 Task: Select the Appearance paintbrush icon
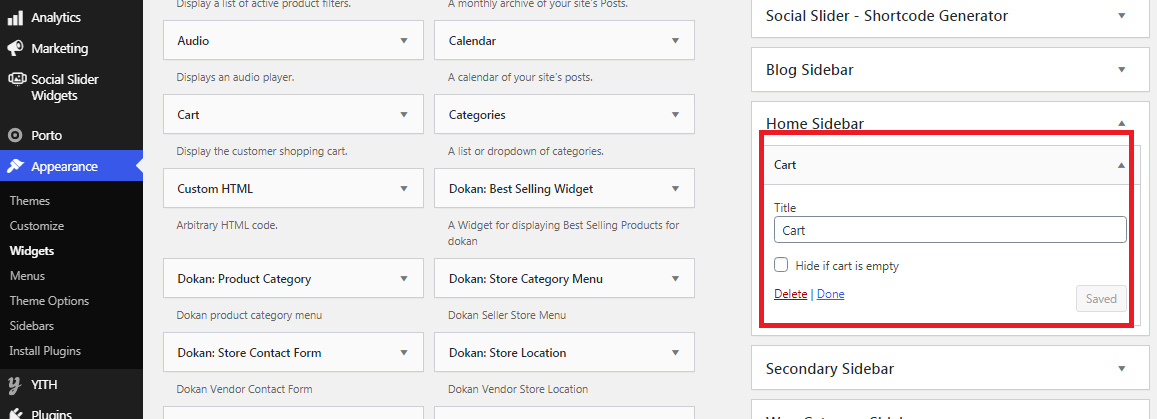tap(15, 167)
